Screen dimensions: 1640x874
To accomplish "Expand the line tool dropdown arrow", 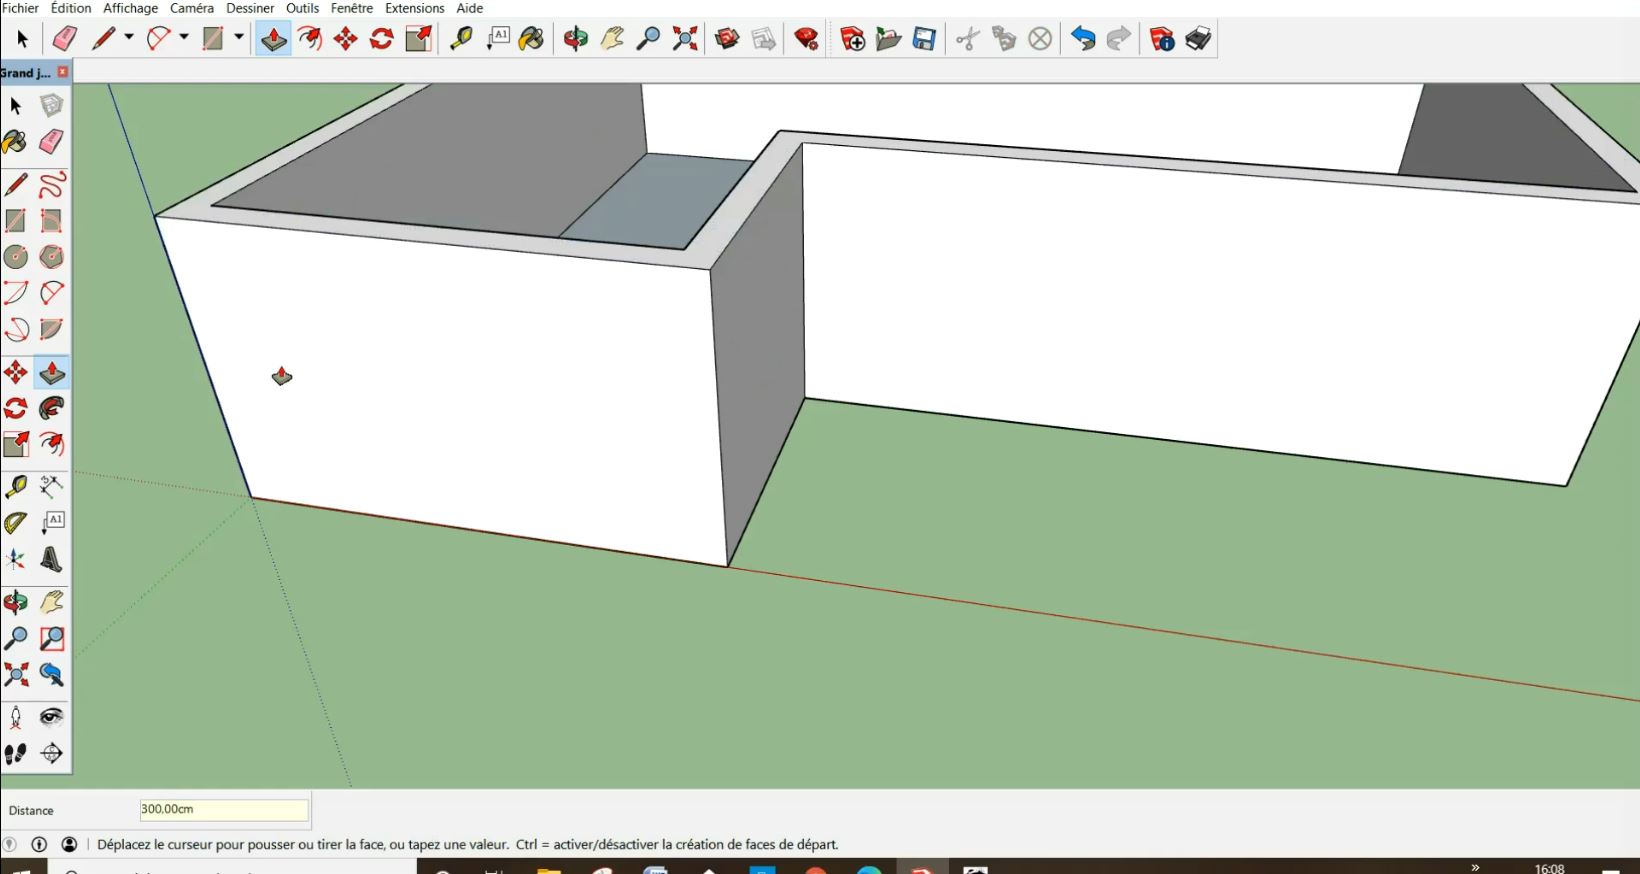I will coord(129,38).
